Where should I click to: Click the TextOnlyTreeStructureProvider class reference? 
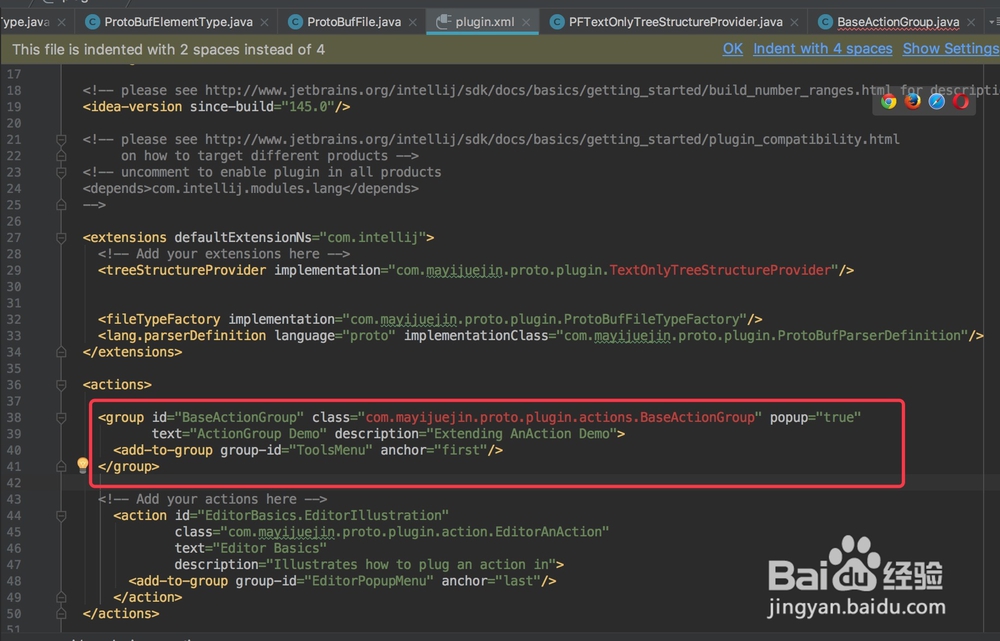(720, 270)
